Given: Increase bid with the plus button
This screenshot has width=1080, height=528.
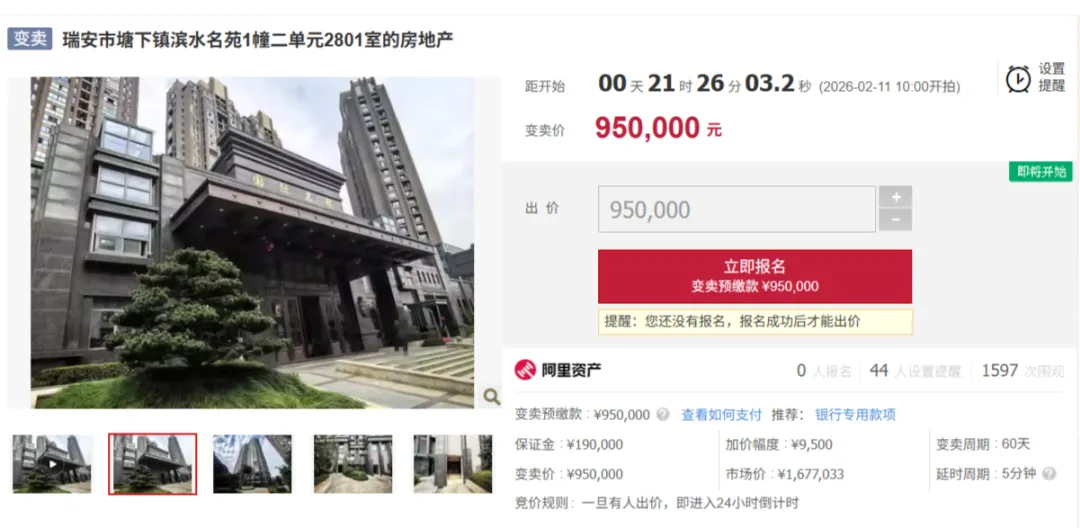Looking at the screenshot, I should tap(895, 197).
